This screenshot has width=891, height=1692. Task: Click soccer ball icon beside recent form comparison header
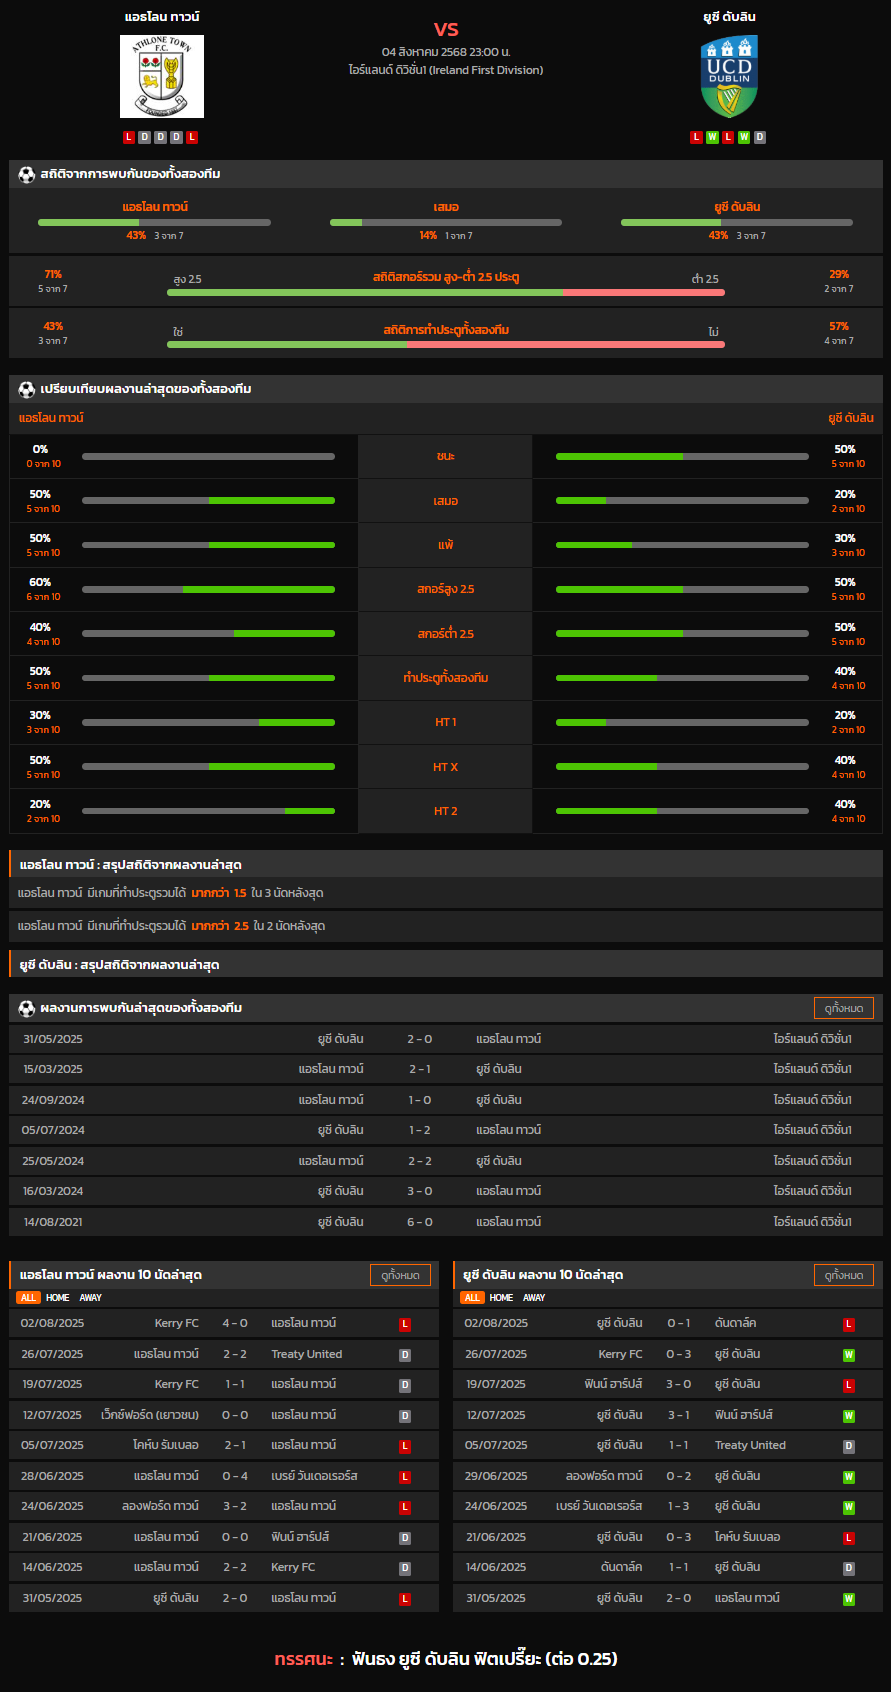[26, 389]
